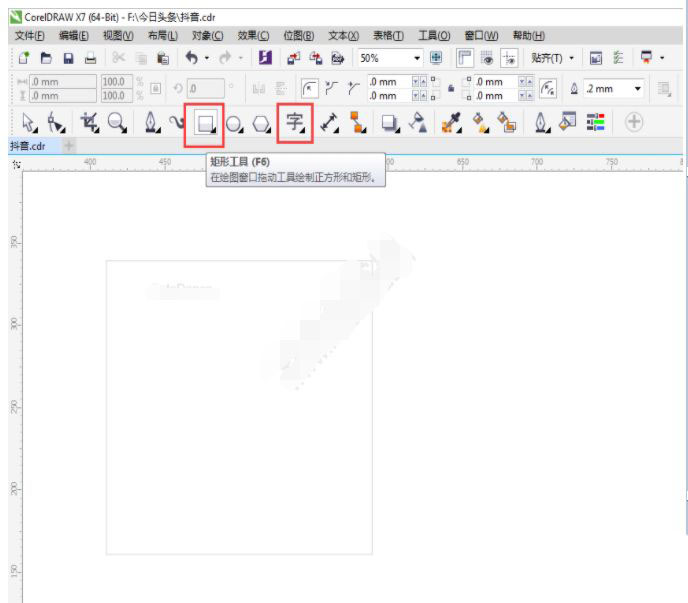Select the Ellipse tool
The image size is (688, 603).
pos(234,123)
